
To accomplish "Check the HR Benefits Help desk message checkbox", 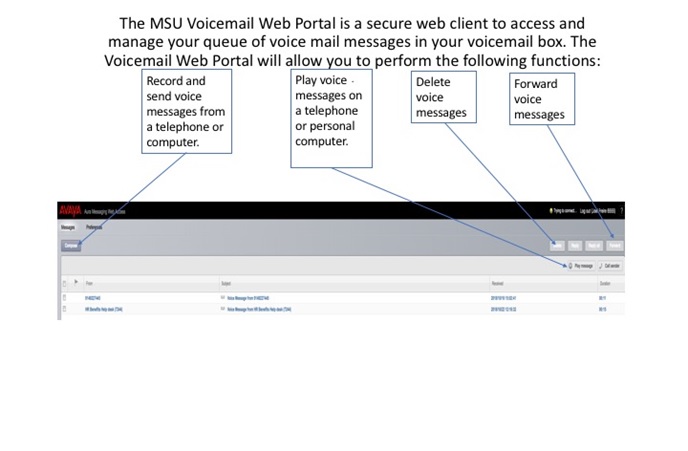I will point(65,308).
